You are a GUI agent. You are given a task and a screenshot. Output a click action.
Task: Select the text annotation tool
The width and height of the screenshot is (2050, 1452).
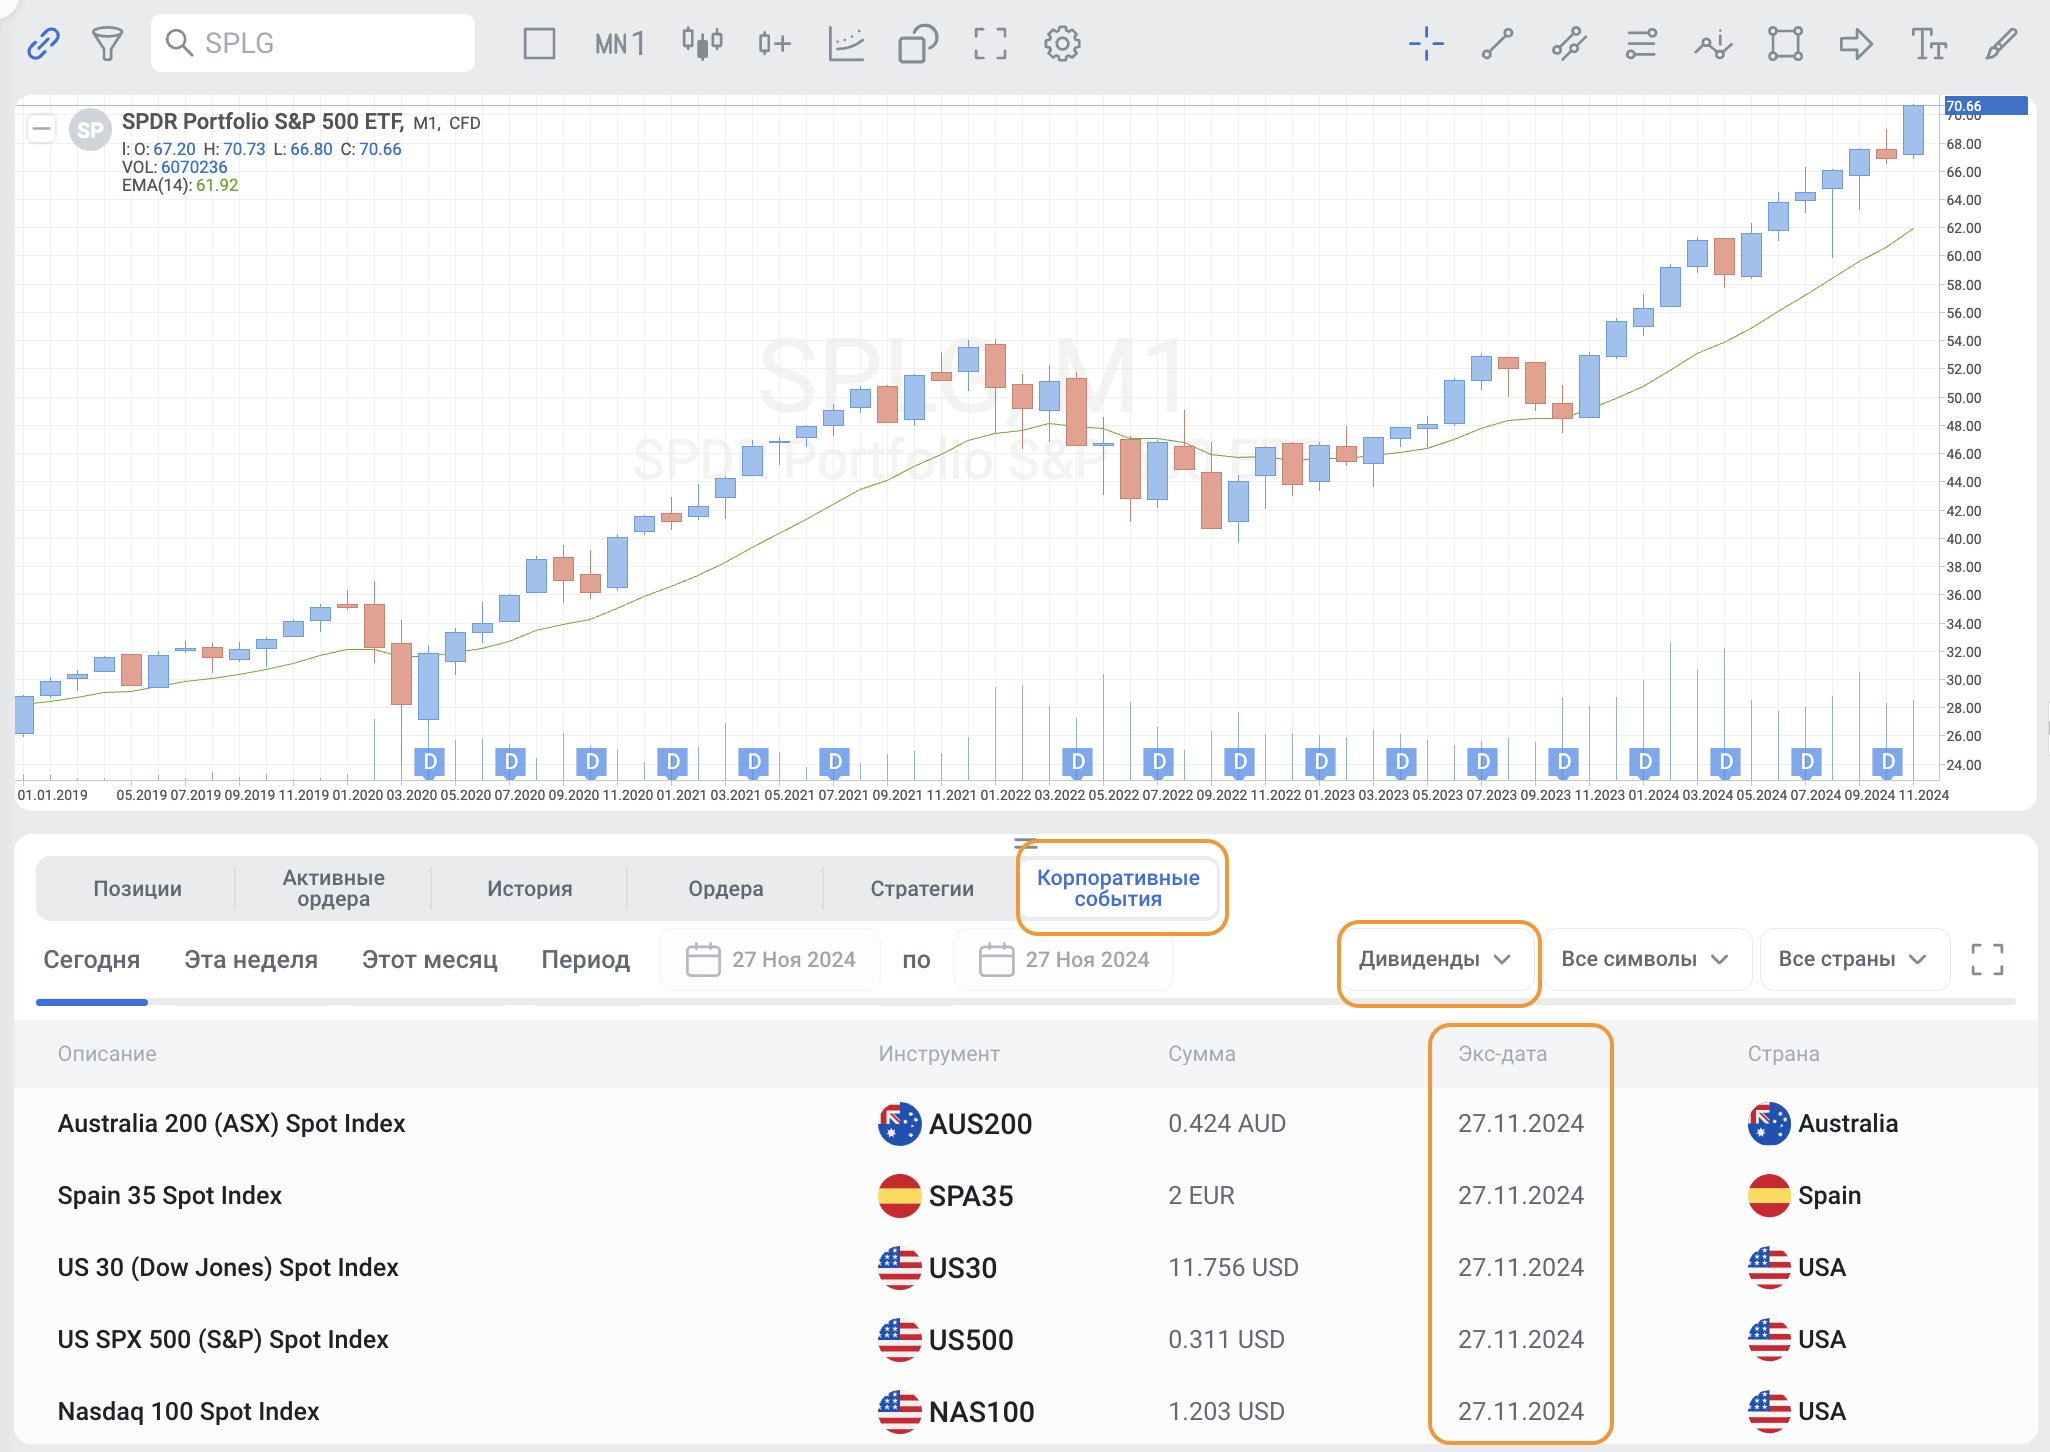tap(1928, 43)
